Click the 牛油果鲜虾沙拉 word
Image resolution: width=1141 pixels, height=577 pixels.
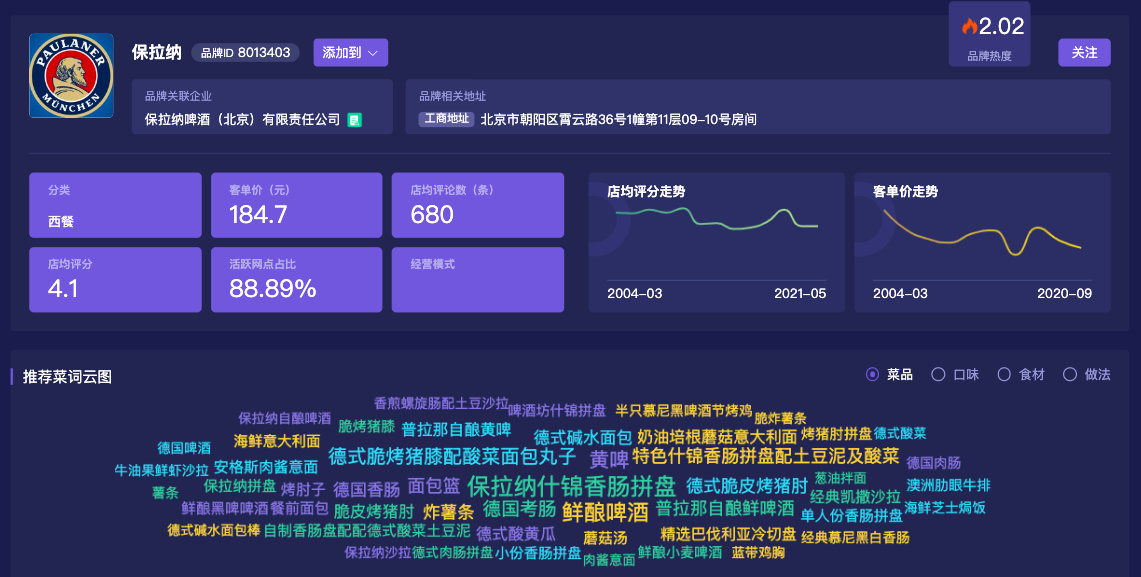pos(162,470)
